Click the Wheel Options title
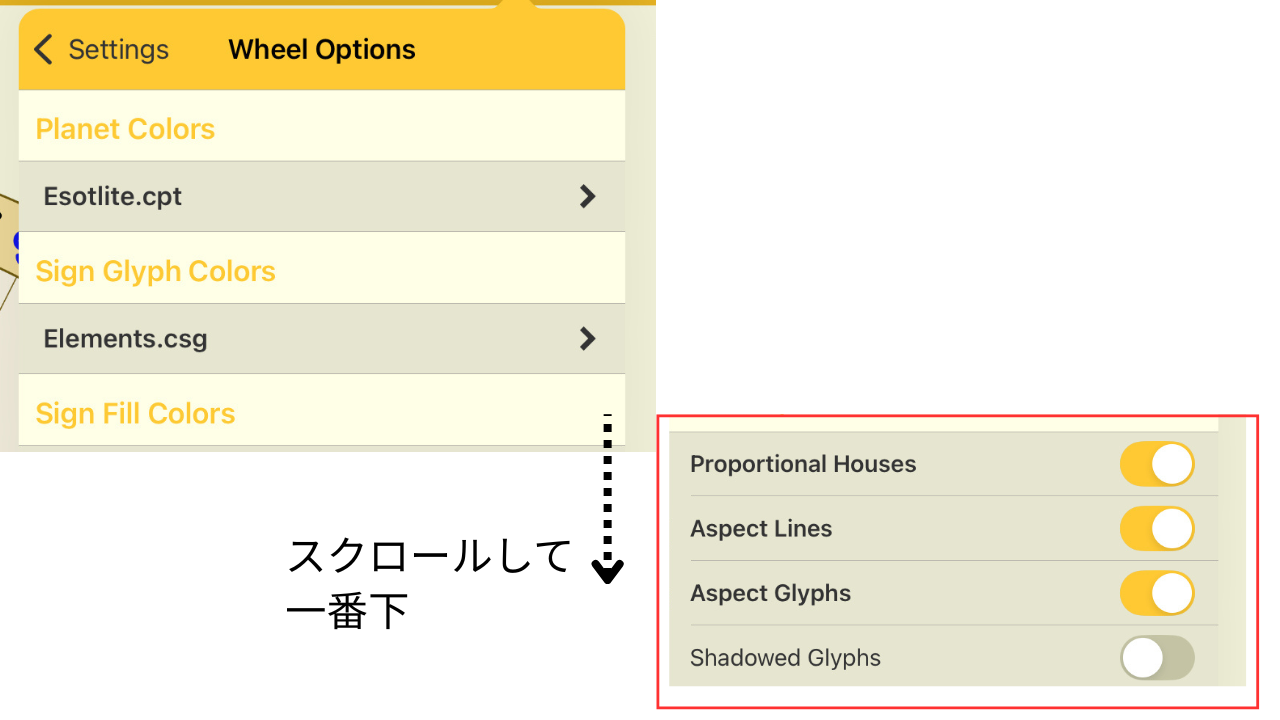The height and width of the screenshot is (720, 1280). click(x=321, y=50)
